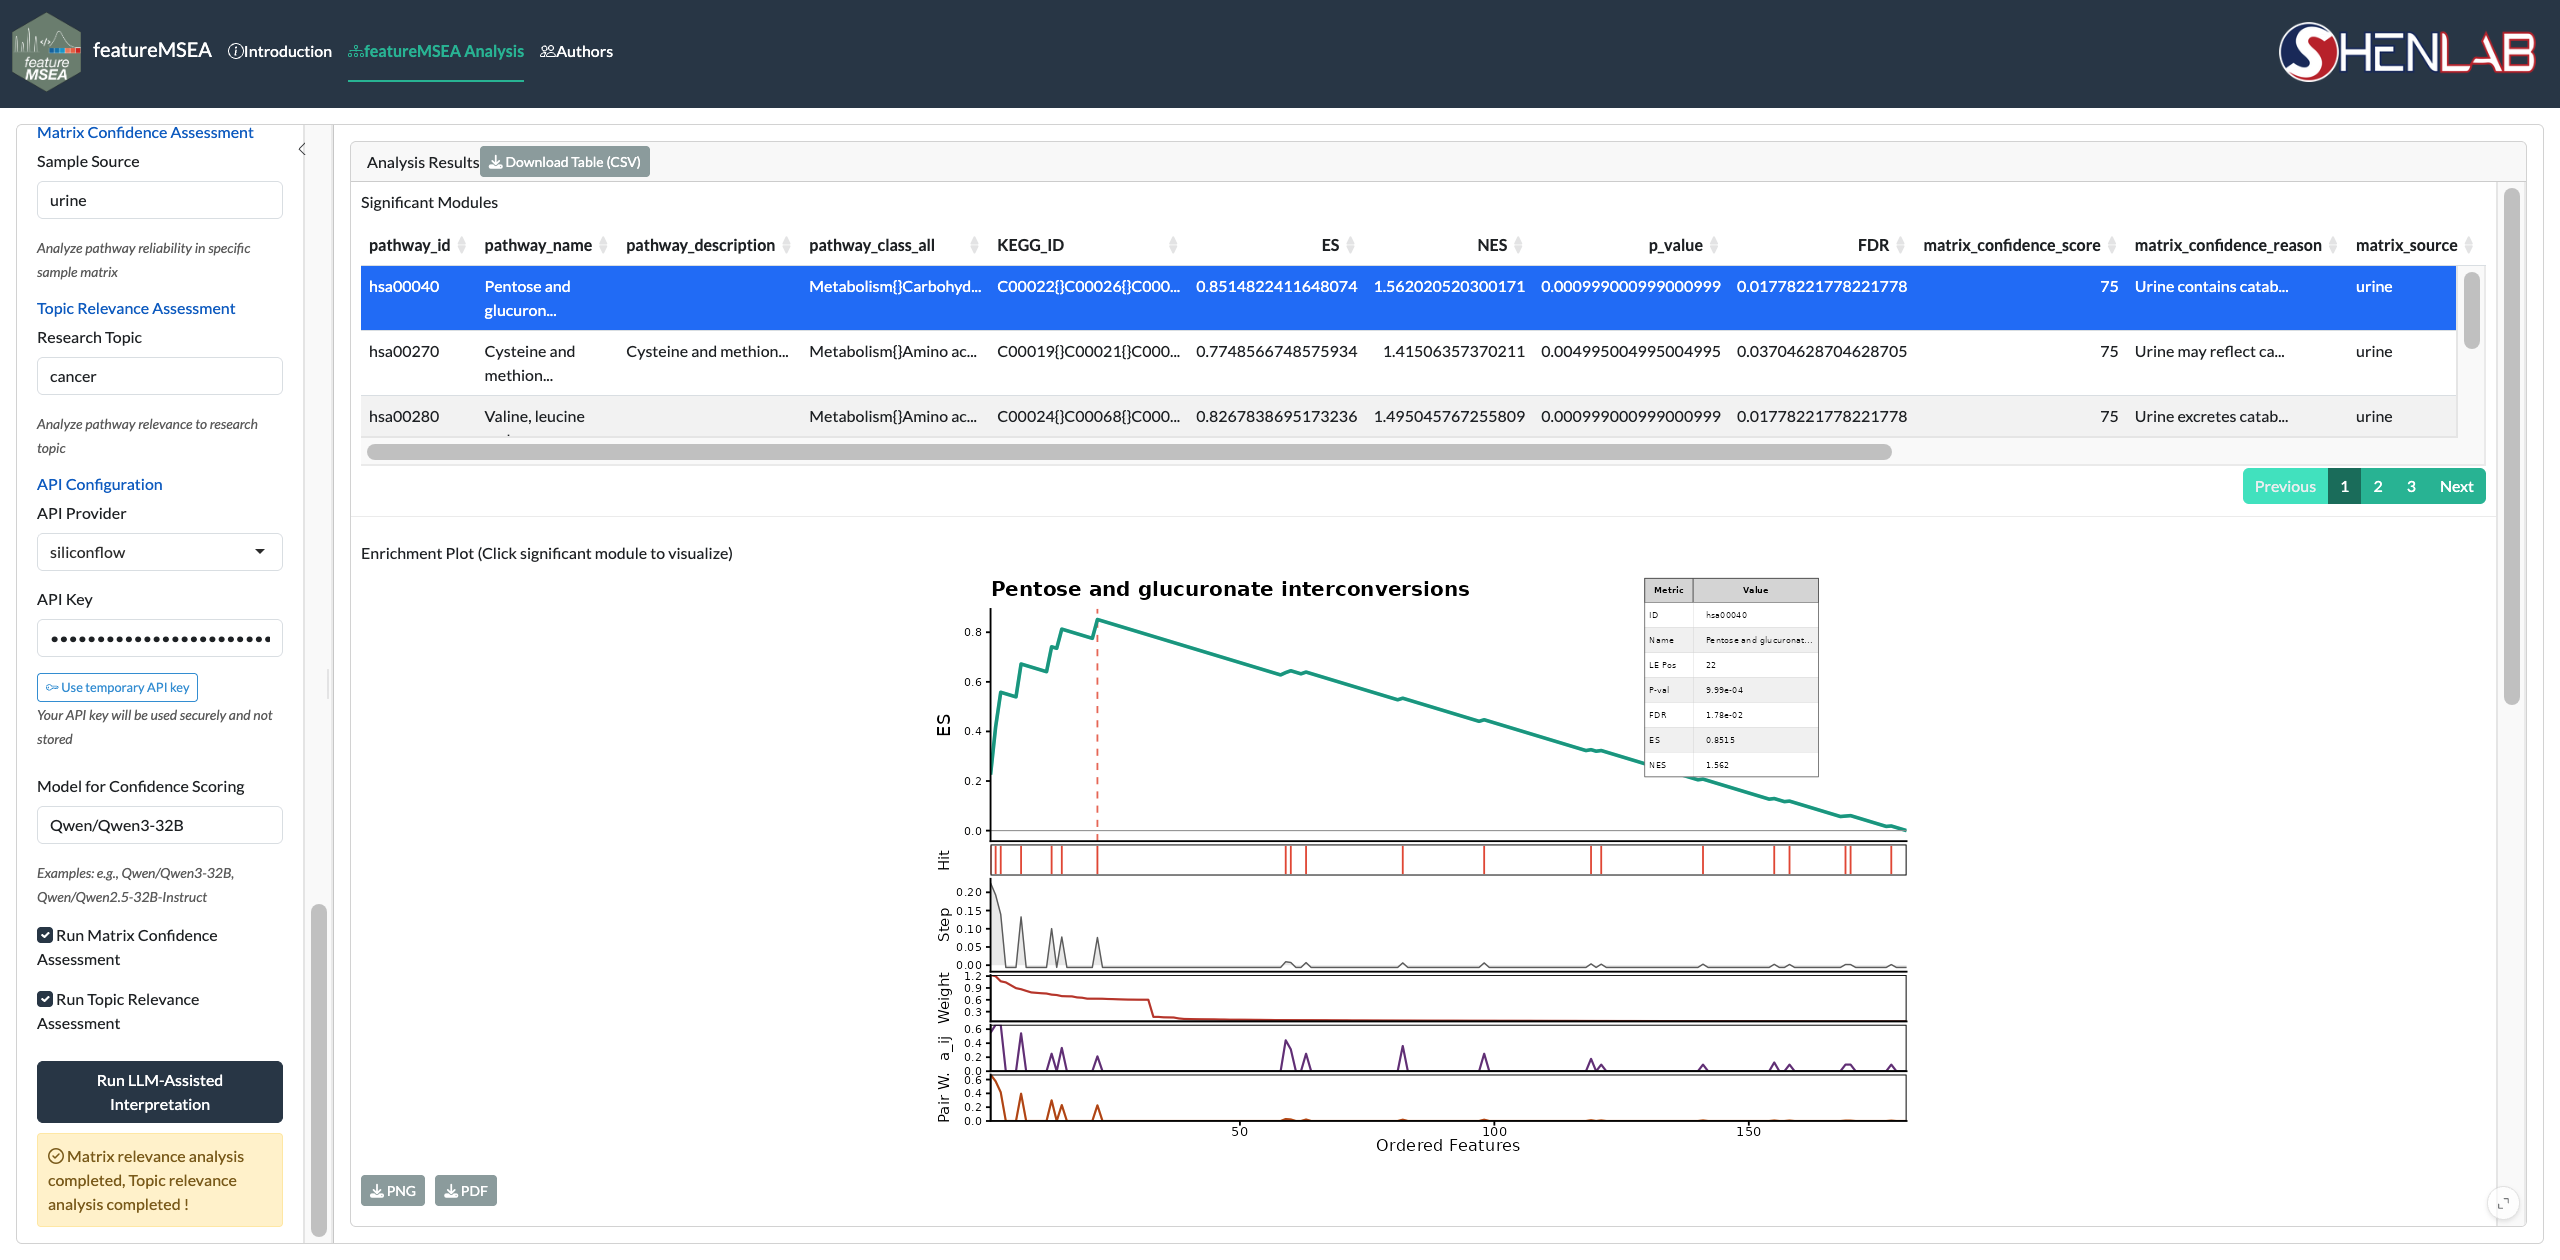The image size is (2560, 1260).
Task: Sort by pathway_description column arrows
Action: [x=786, y=245]
